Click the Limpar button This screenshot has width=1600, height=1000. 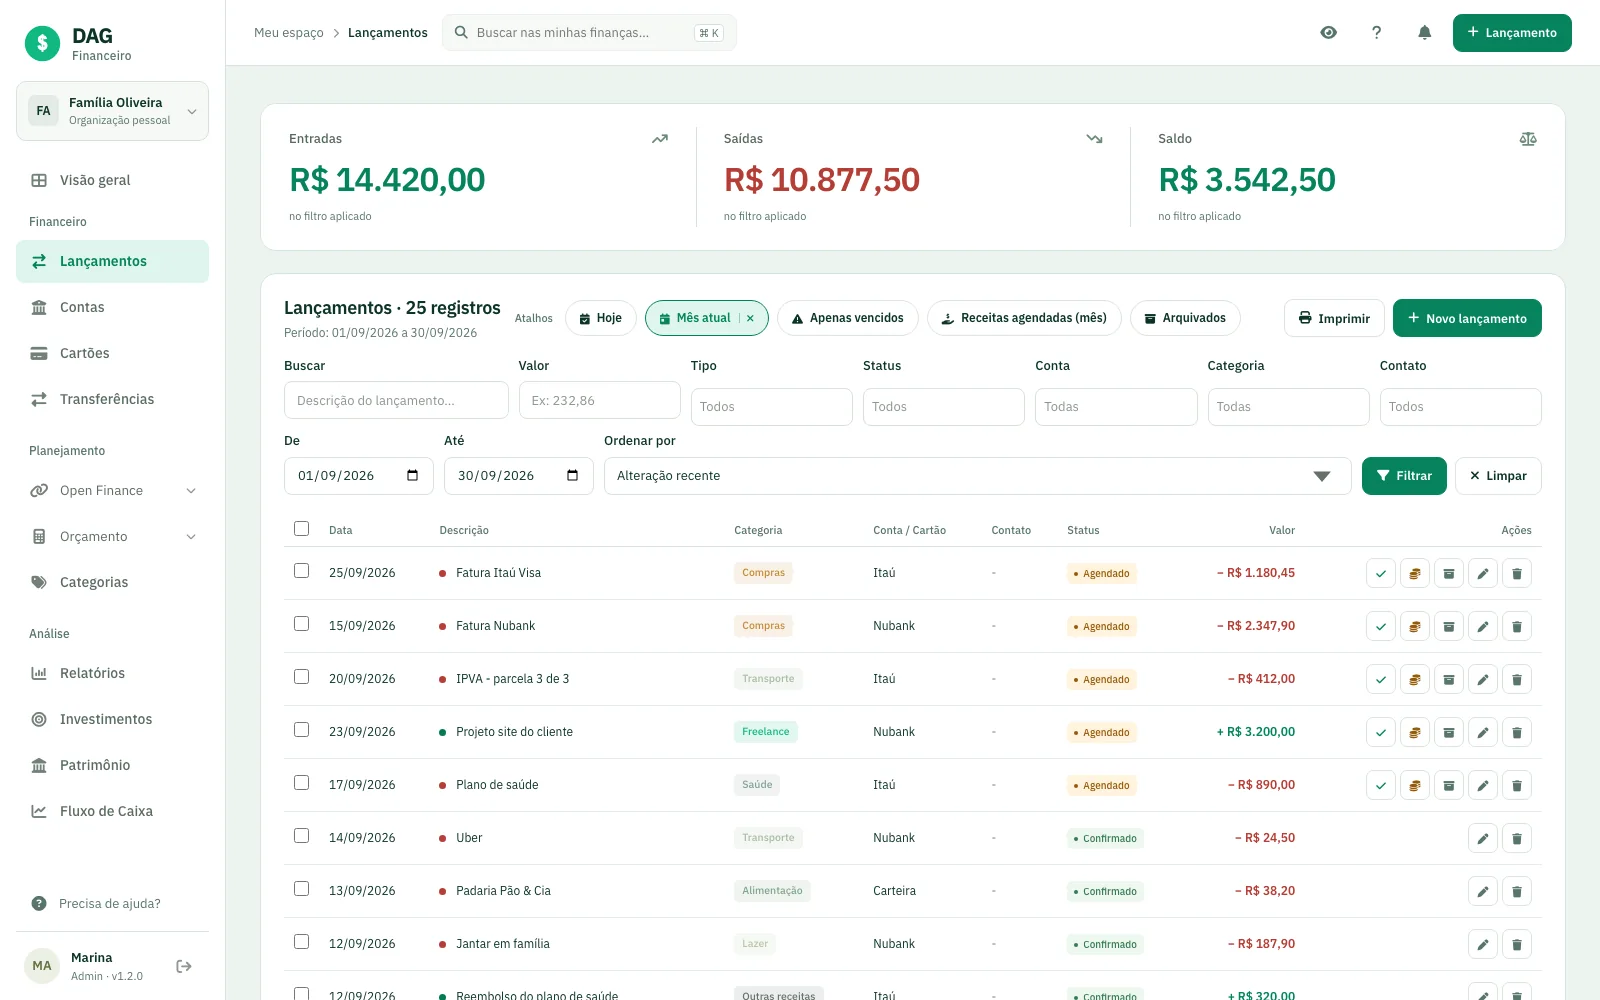point(1498,476)
